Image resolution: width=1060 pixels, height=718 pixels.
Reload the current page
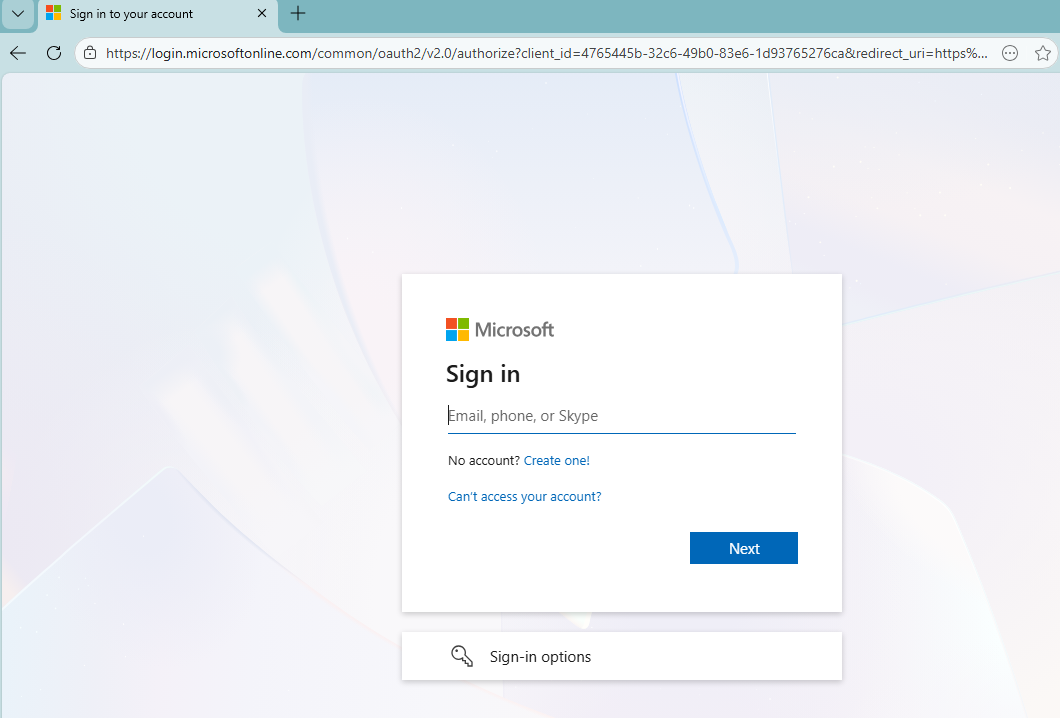tap(54, 53)
